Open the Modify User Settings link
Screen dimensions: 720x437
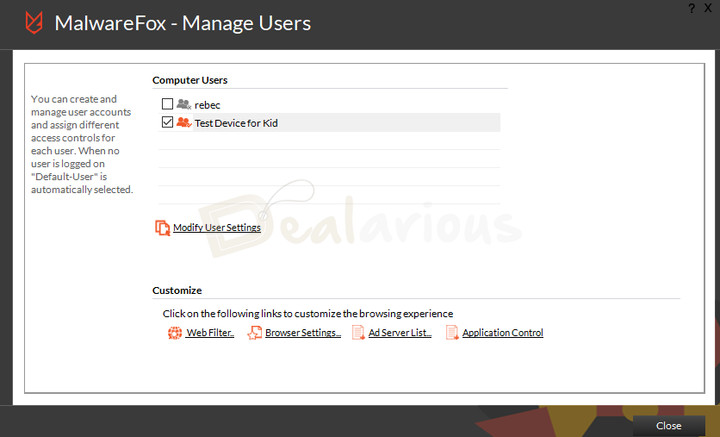coord(217,228)
